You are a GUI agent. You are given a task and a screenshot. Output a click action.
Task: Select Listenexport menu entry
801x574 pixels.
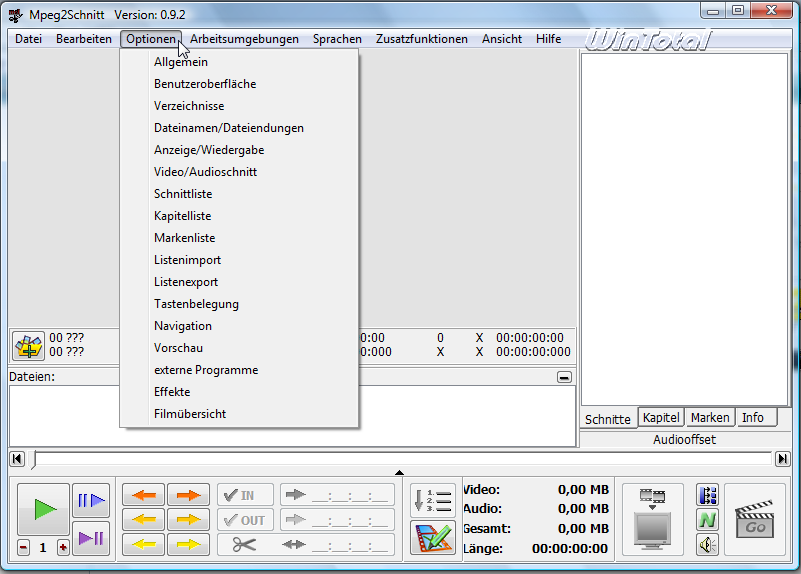coord(239,281)
